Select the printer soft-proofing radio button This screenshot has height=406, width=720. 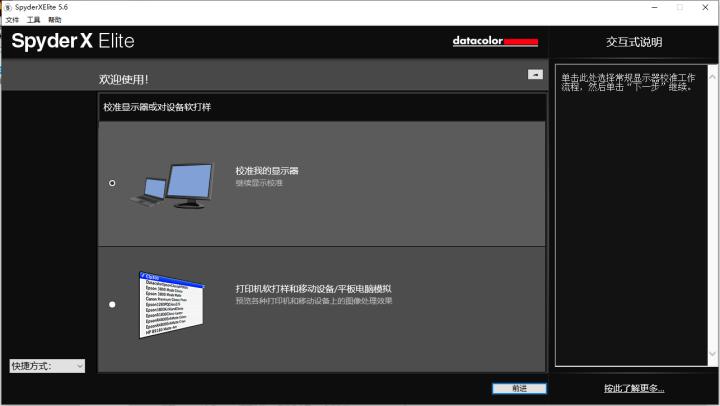[x=112, y=304]
